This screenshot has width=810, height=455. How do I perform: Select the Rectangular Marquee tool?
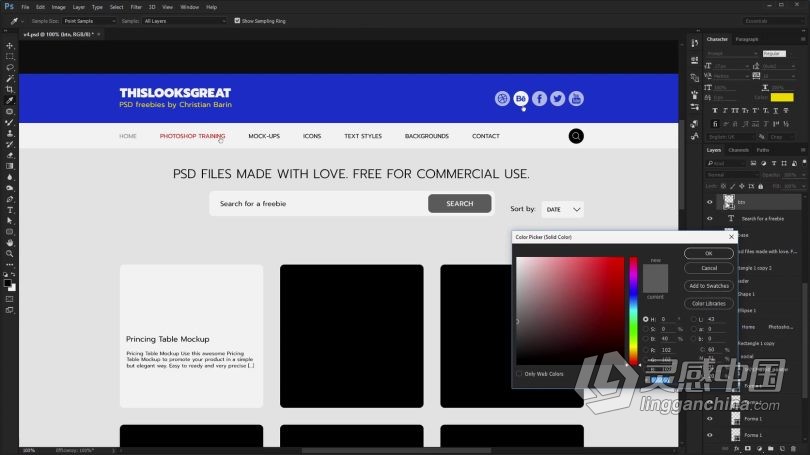coord(9,56)
